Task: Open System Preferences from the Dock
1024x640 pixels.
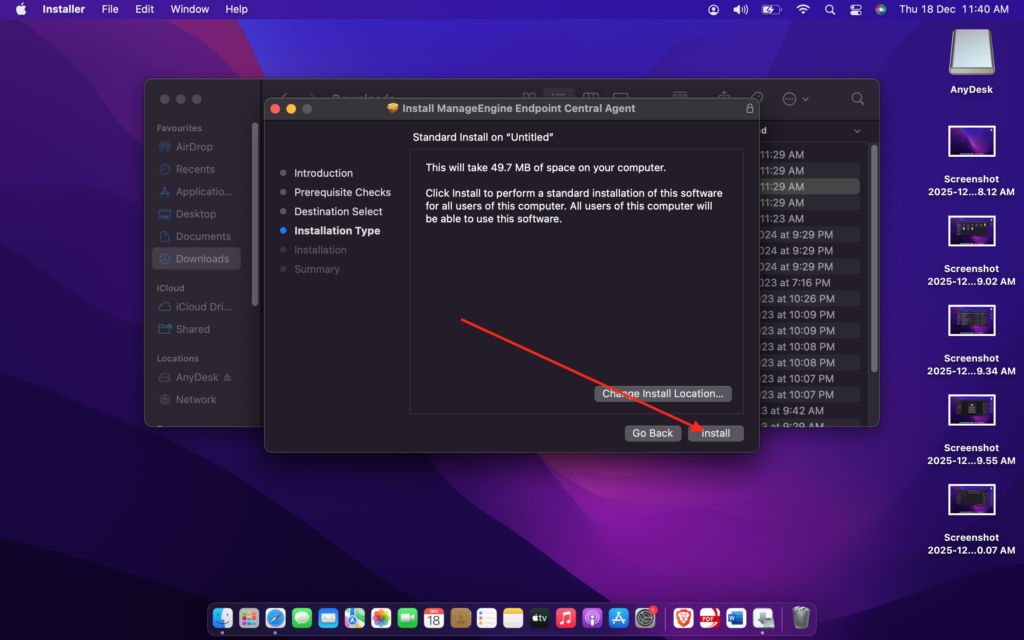Action: [x=645, y=618]
